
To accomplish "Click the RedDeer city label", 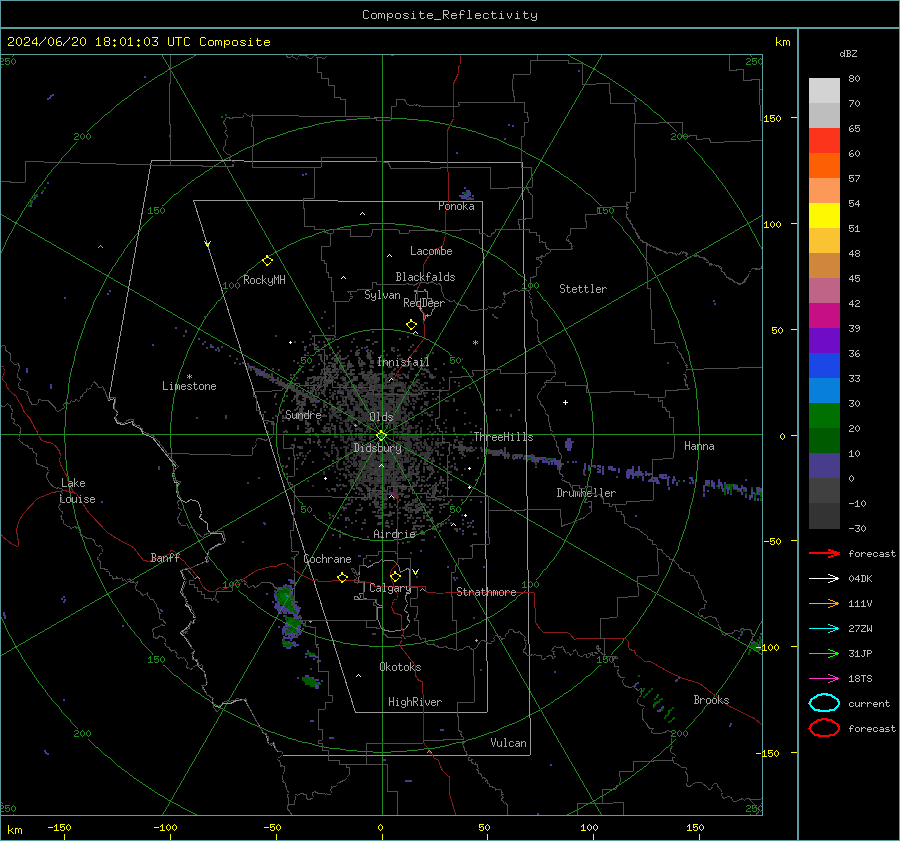I will coord(424,303).
